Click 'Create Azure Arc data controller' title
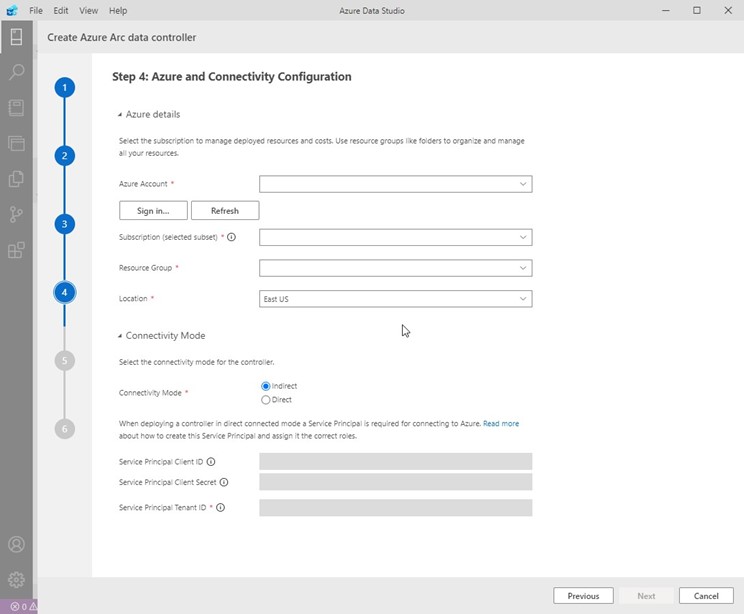Screen dimensions: 744x614 [x=121, y=37]
